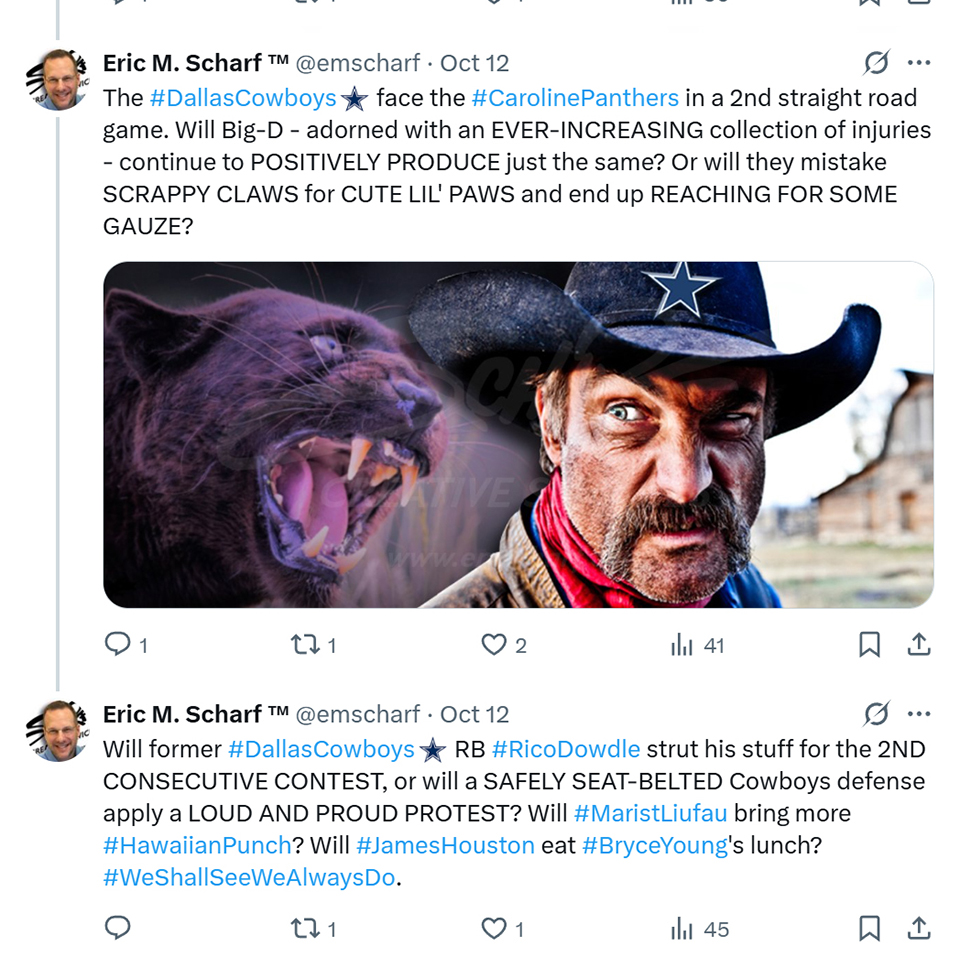This screenshot has width=960, height=968.
Task: Open the #HawaiianPunch hashtag link
Action: (x=197, y=845)
